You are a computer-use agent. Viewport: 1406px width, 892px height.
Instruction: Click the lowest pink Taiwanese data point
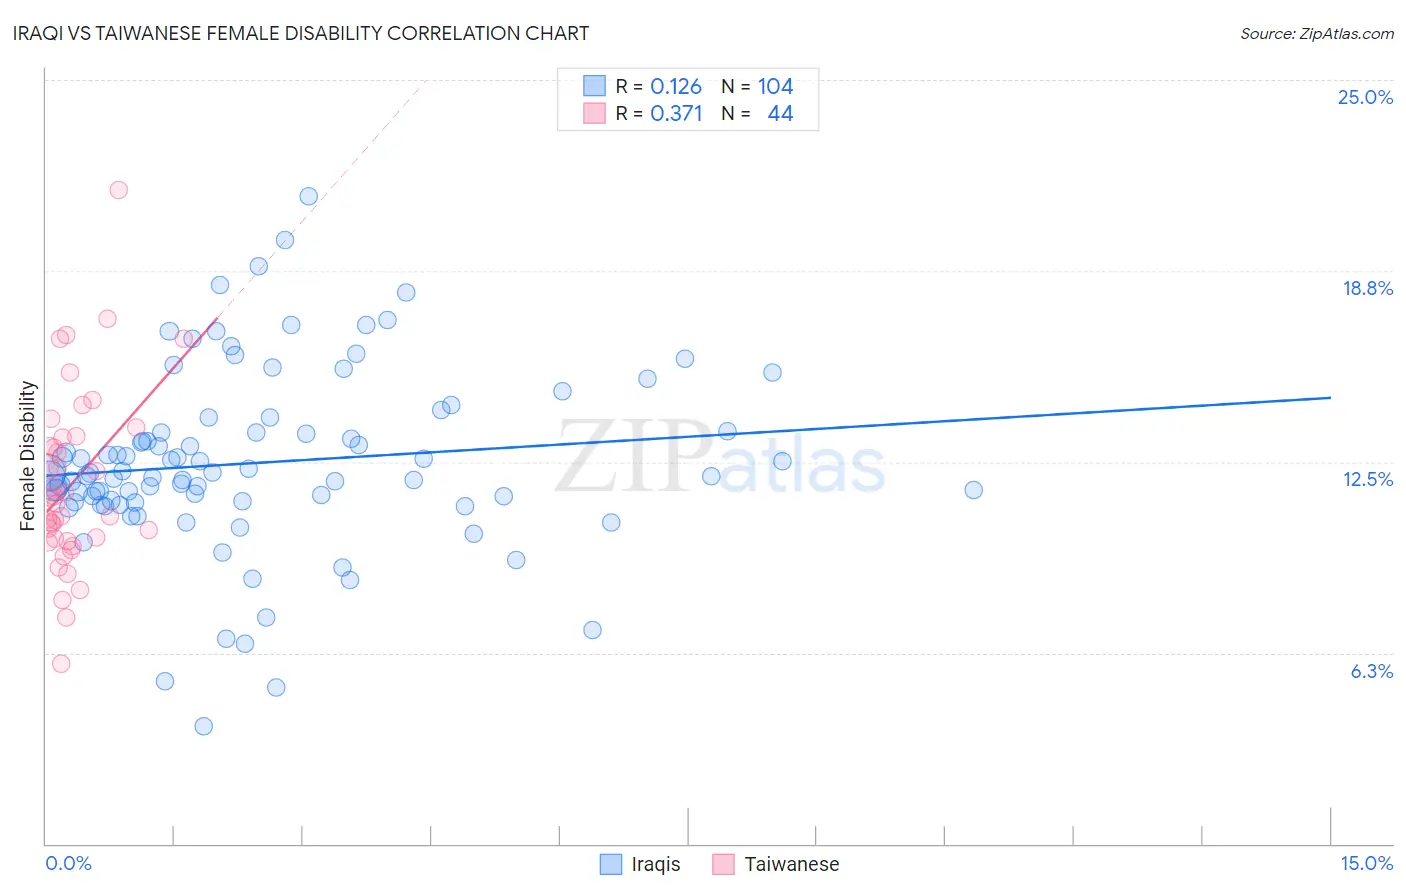[61, 664]
